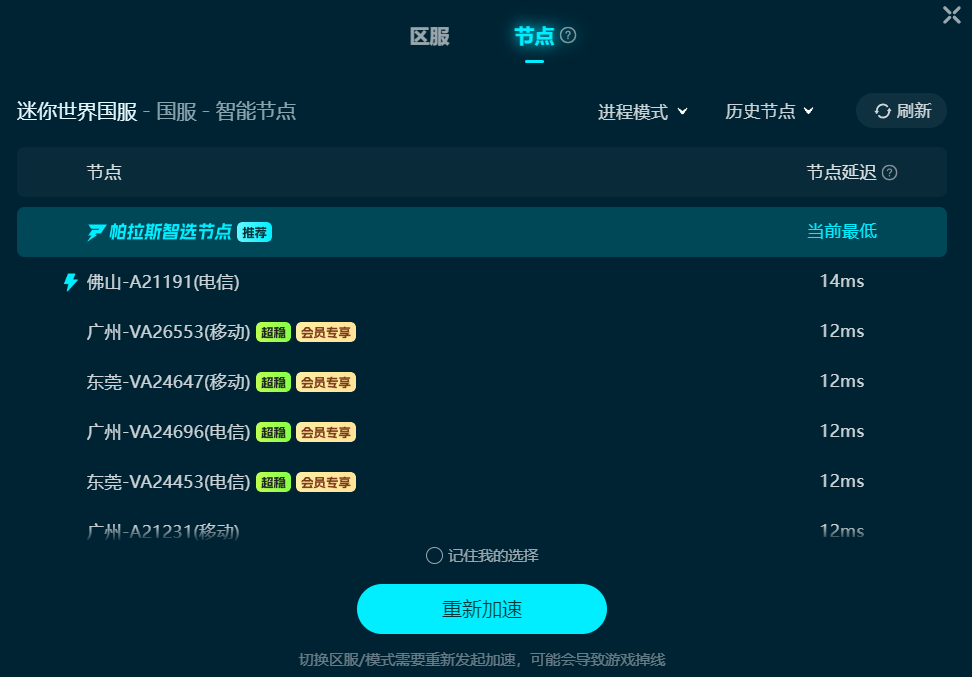
Task: Click the Pallas logo icon in smart node row
Action: (x=96, y=232)
